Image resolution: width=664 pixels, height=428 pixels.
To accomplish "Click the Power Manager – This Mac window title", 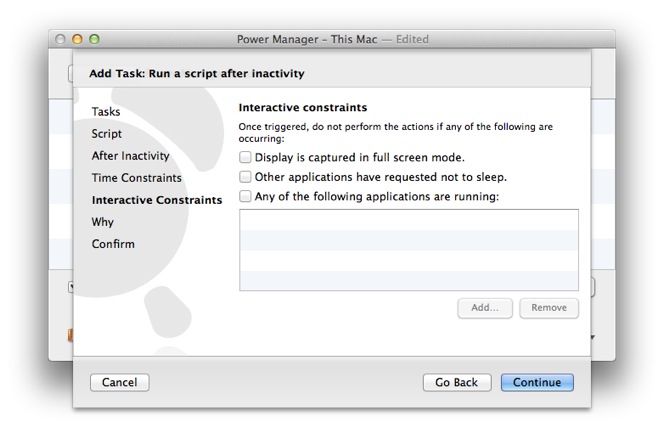I will coord(307,39).
